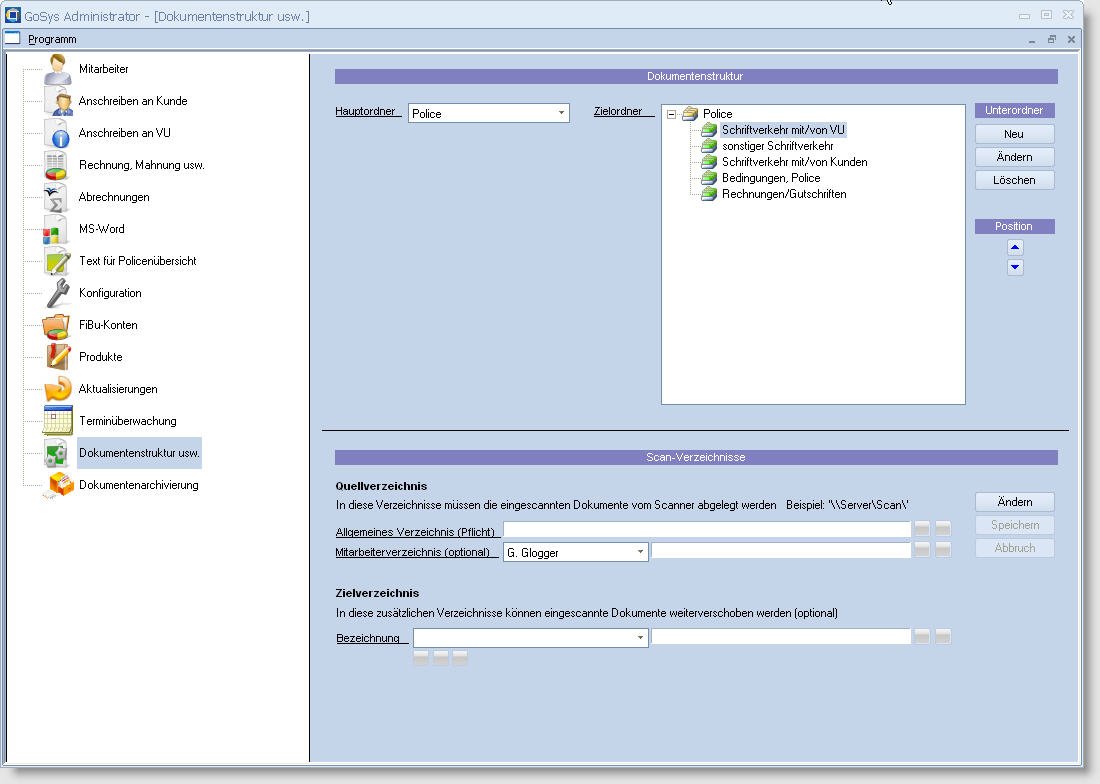Viewport: 1100px width, 784px height.
Task: Open the Programm menu
Action: pyautogui.click(x=52, y=39)
